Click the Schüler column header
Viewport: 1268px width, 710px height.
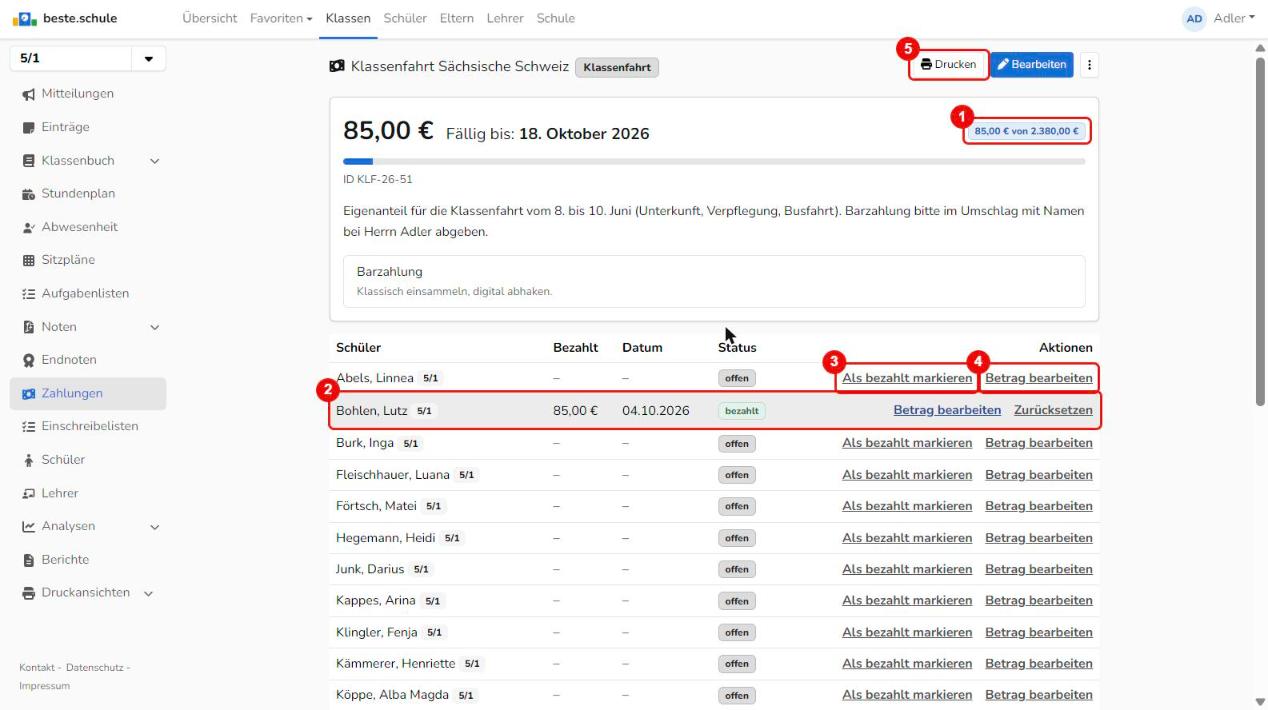[358, 348]
